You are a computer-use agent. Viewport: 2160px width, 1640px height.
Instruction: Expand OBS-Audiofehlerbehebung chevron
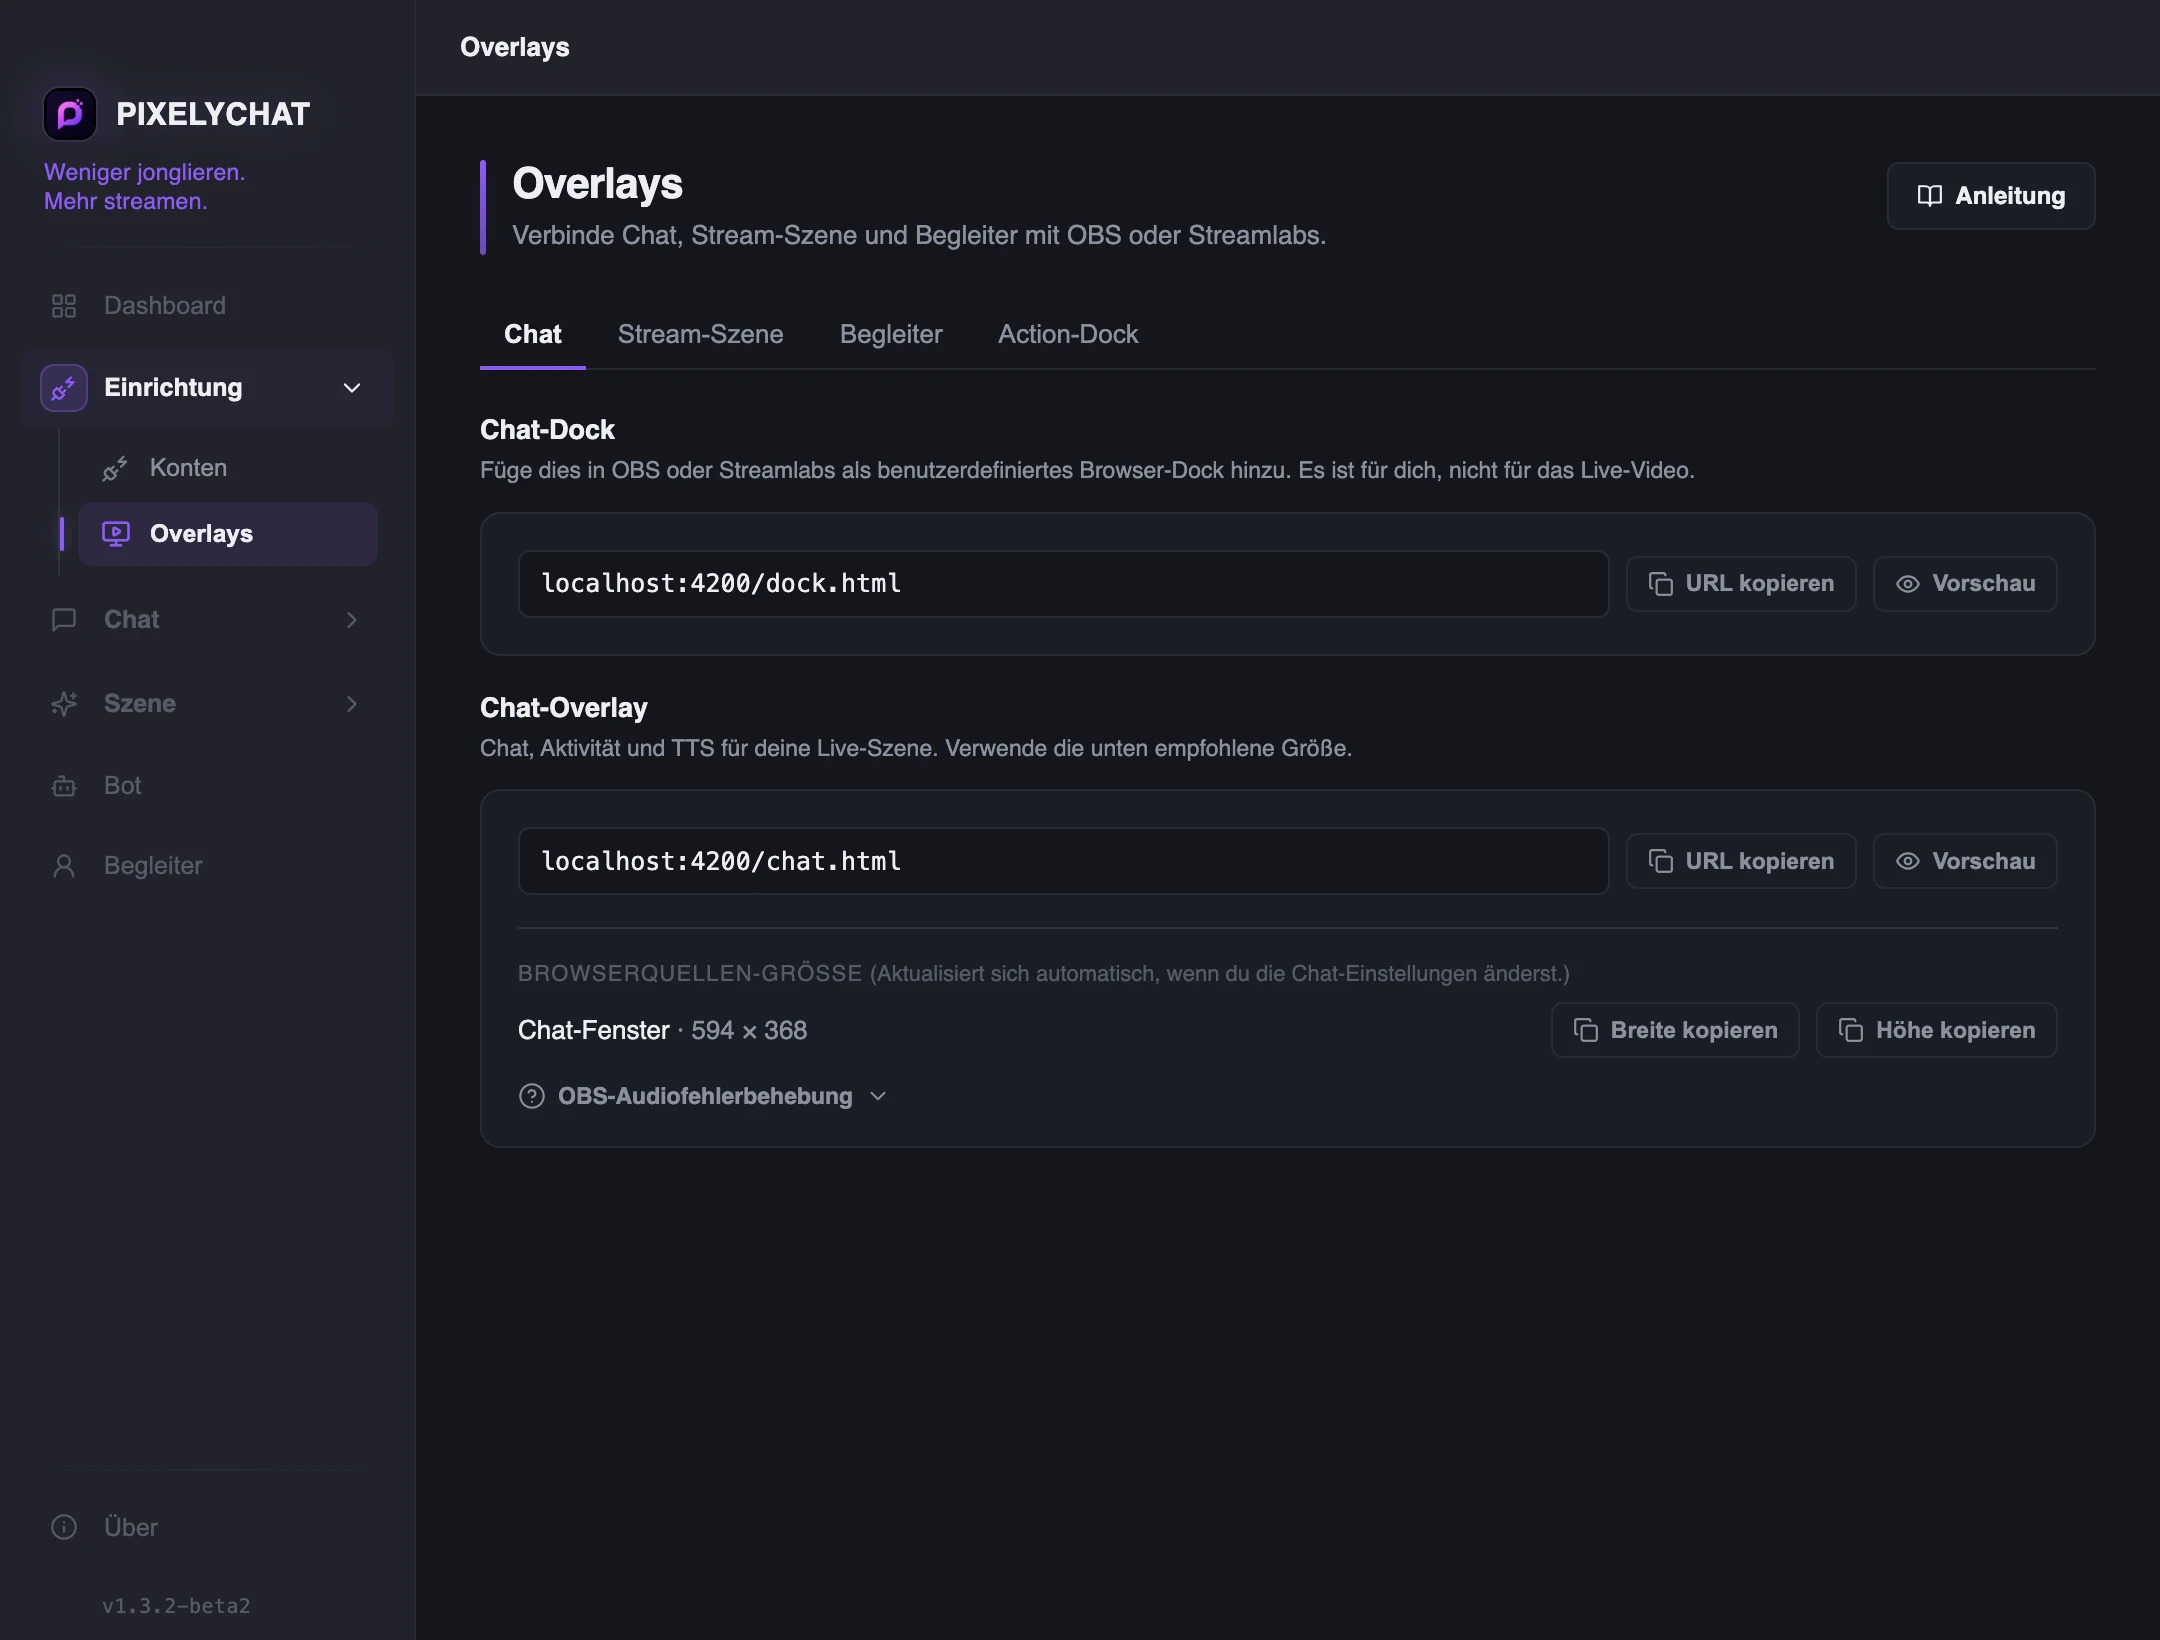click(878, 1097)
